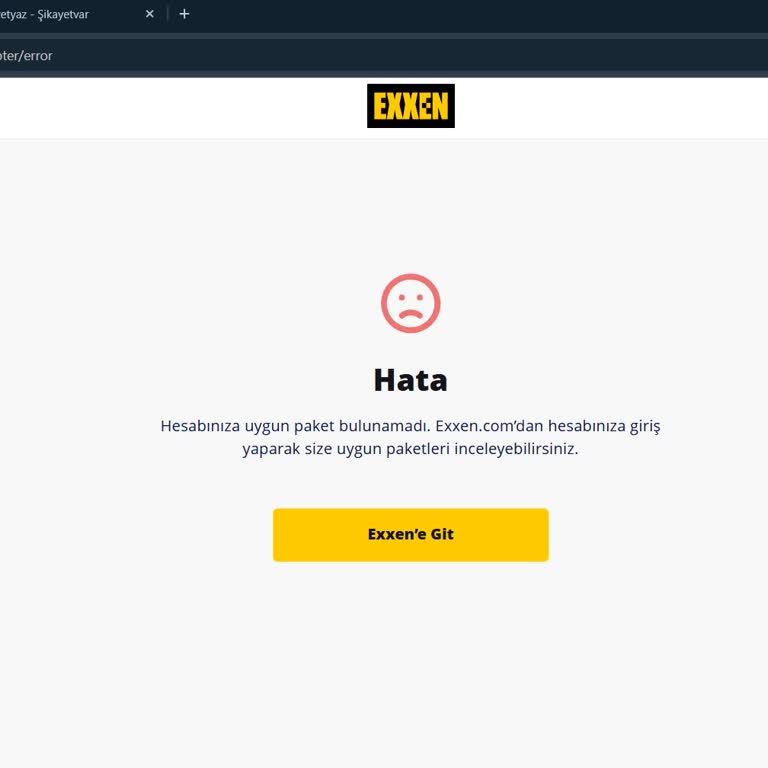Click the "Hata" heading
Viewport: 768px width, 768px height.
click(x=410, y=380)
